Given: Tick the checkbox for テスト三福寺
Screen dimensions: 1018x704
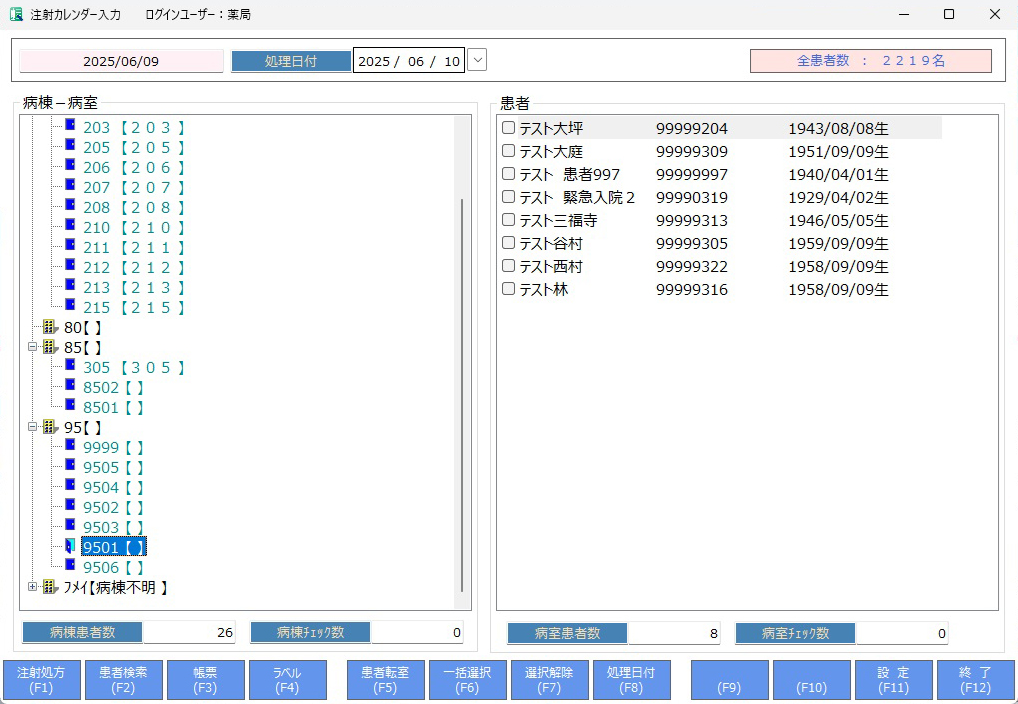Looking at the screenshot, I should [x=508, y=220].
